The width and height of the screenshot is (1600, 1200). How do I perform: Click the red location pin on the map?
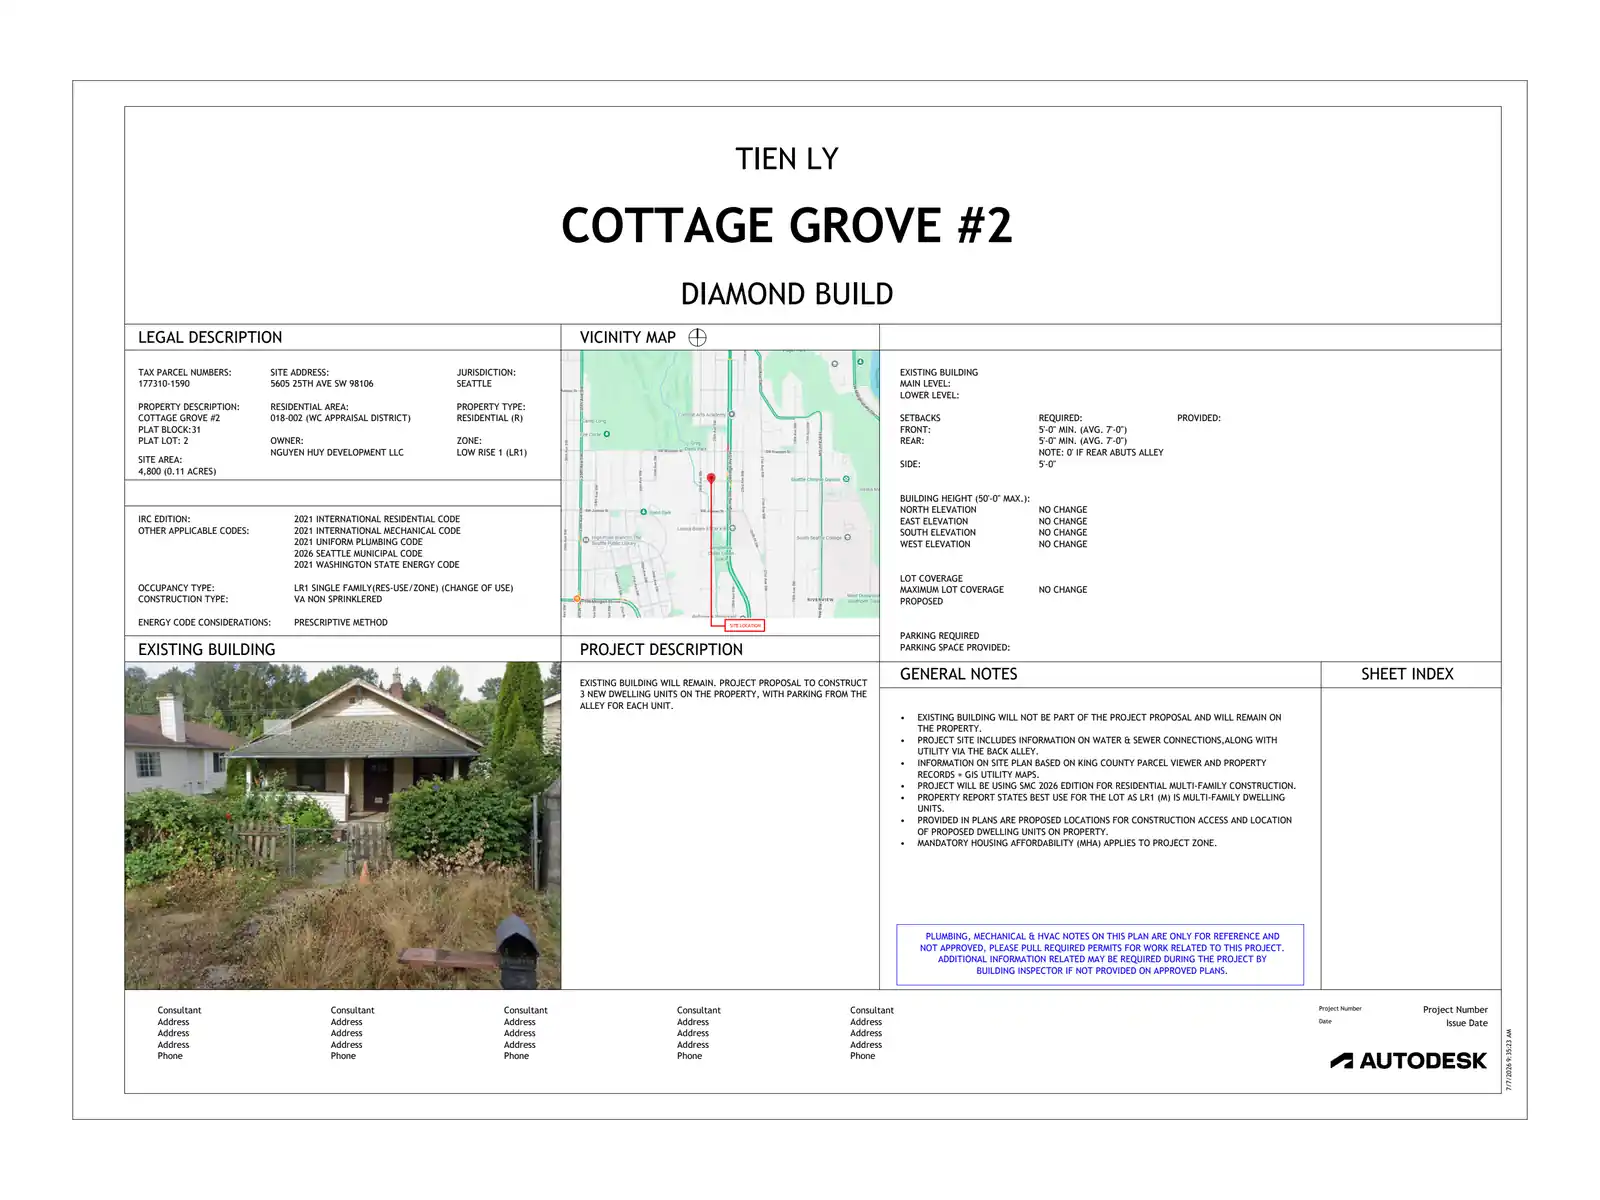click(711, 479)
